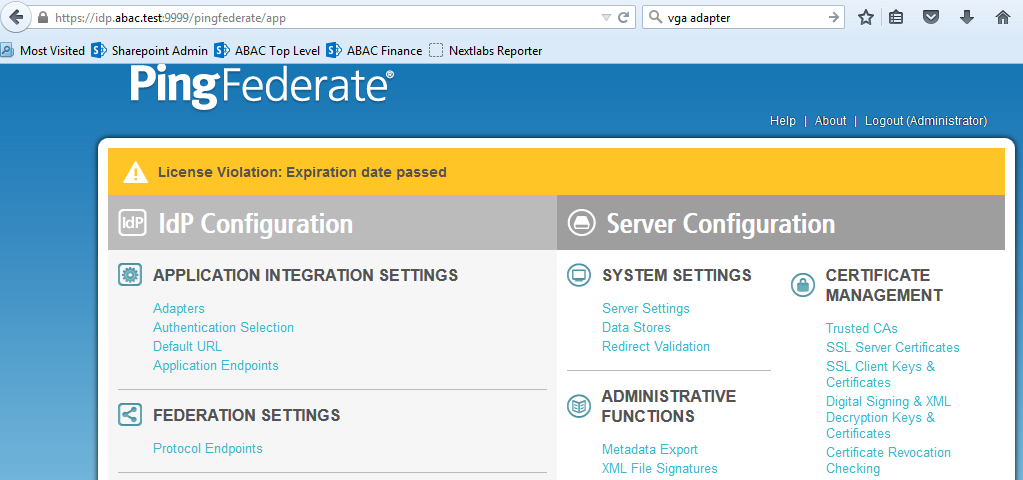
Task: Click the license violation warning triangle icon
Action: coord(136,172)
